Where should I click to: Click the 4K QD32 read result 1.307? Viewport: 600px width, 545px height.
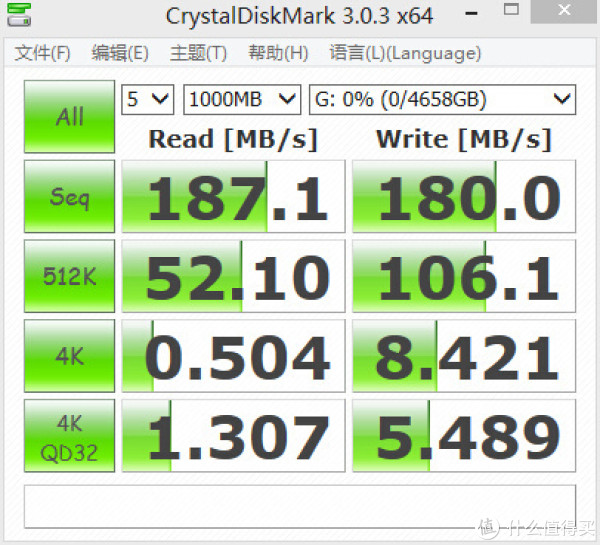point(233,436)
